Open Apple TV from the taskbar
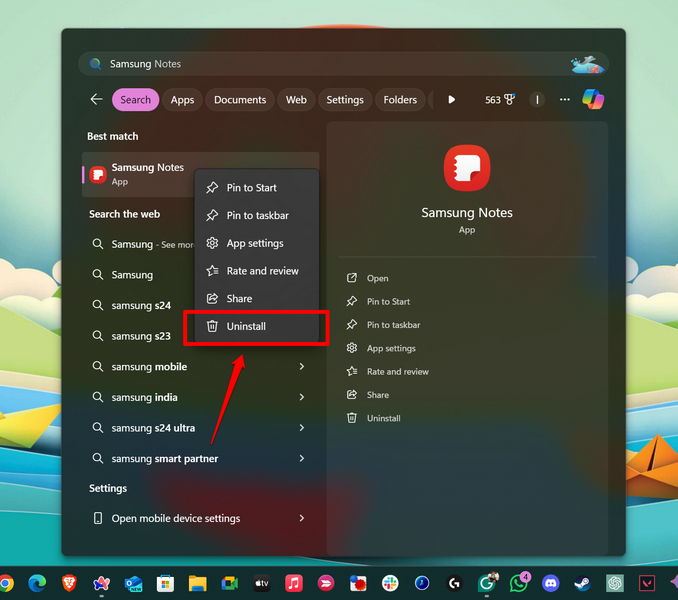The width and height of the screenshot is (678, 600). click(x=262, y=584)
